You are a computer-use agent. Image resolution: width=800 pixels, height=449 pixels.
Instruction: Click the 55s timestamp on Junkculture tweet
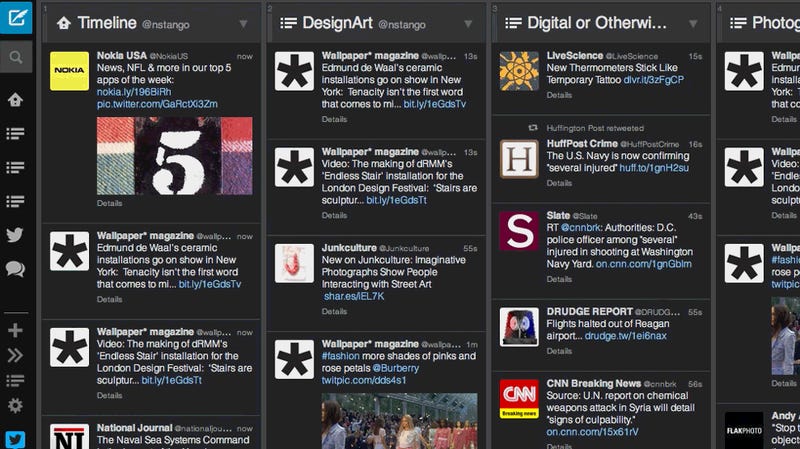470,248
